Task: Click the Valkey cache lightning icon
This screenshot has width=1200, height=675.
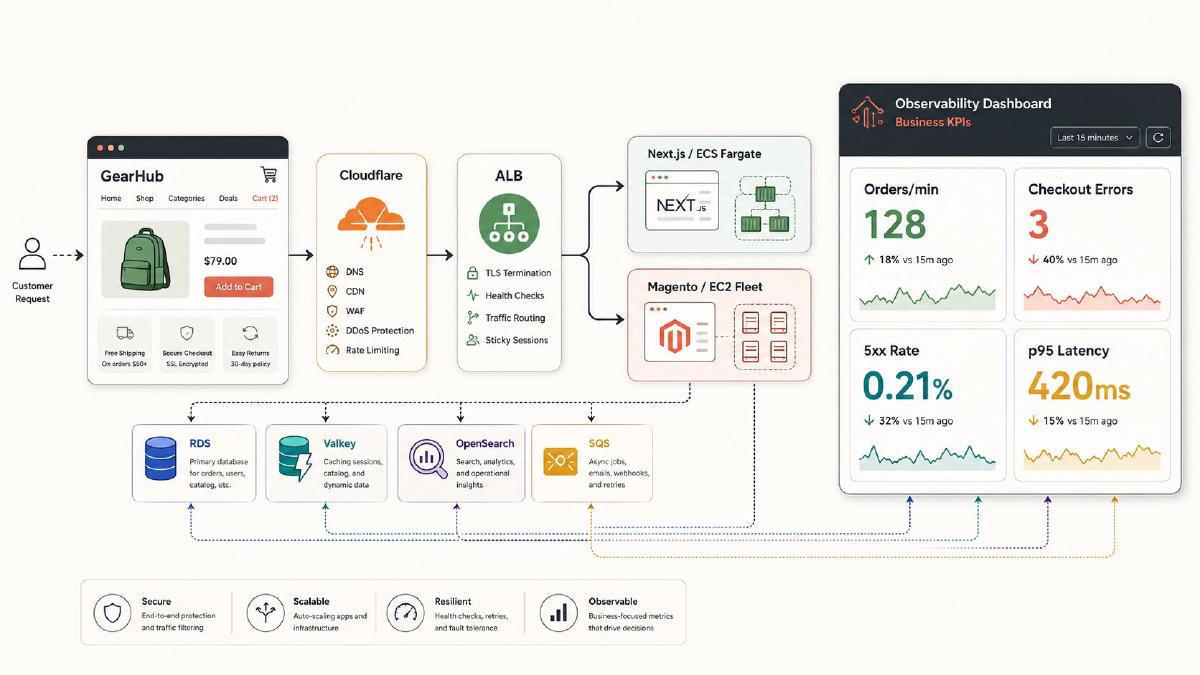Action: tap(296, 458)
